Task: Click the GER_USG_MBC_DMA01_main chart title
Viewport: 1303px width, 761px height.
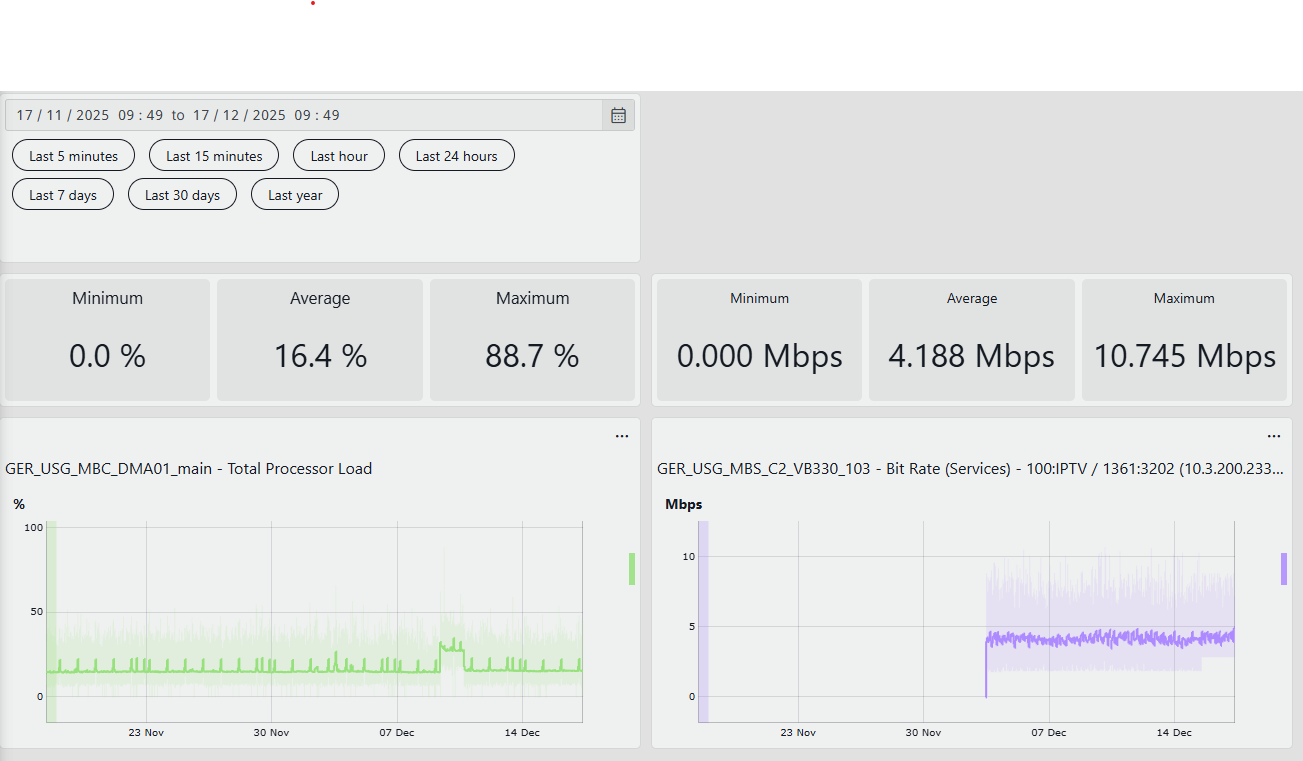Action: [189, 468]
